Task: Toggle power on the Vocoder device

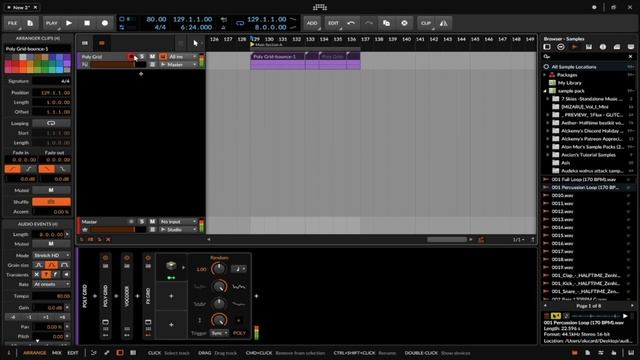Action: coord(127,258)
